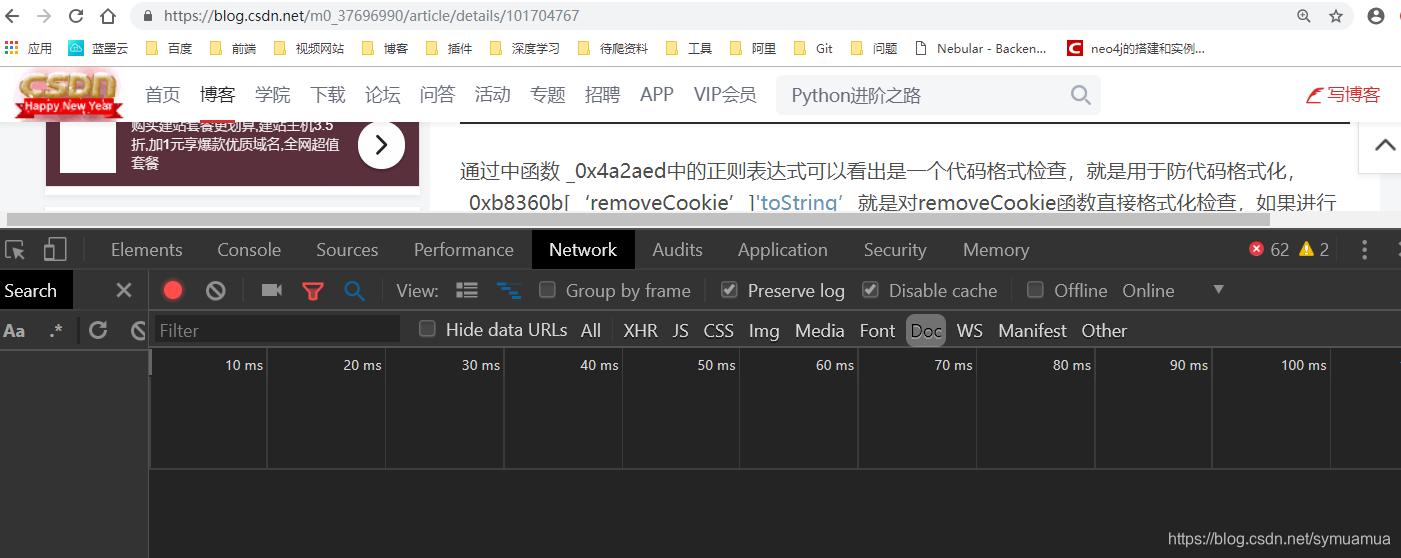Toggle the waterfall overview view icon
This screenshot has width=1401, height=558.
click(509, 290)
